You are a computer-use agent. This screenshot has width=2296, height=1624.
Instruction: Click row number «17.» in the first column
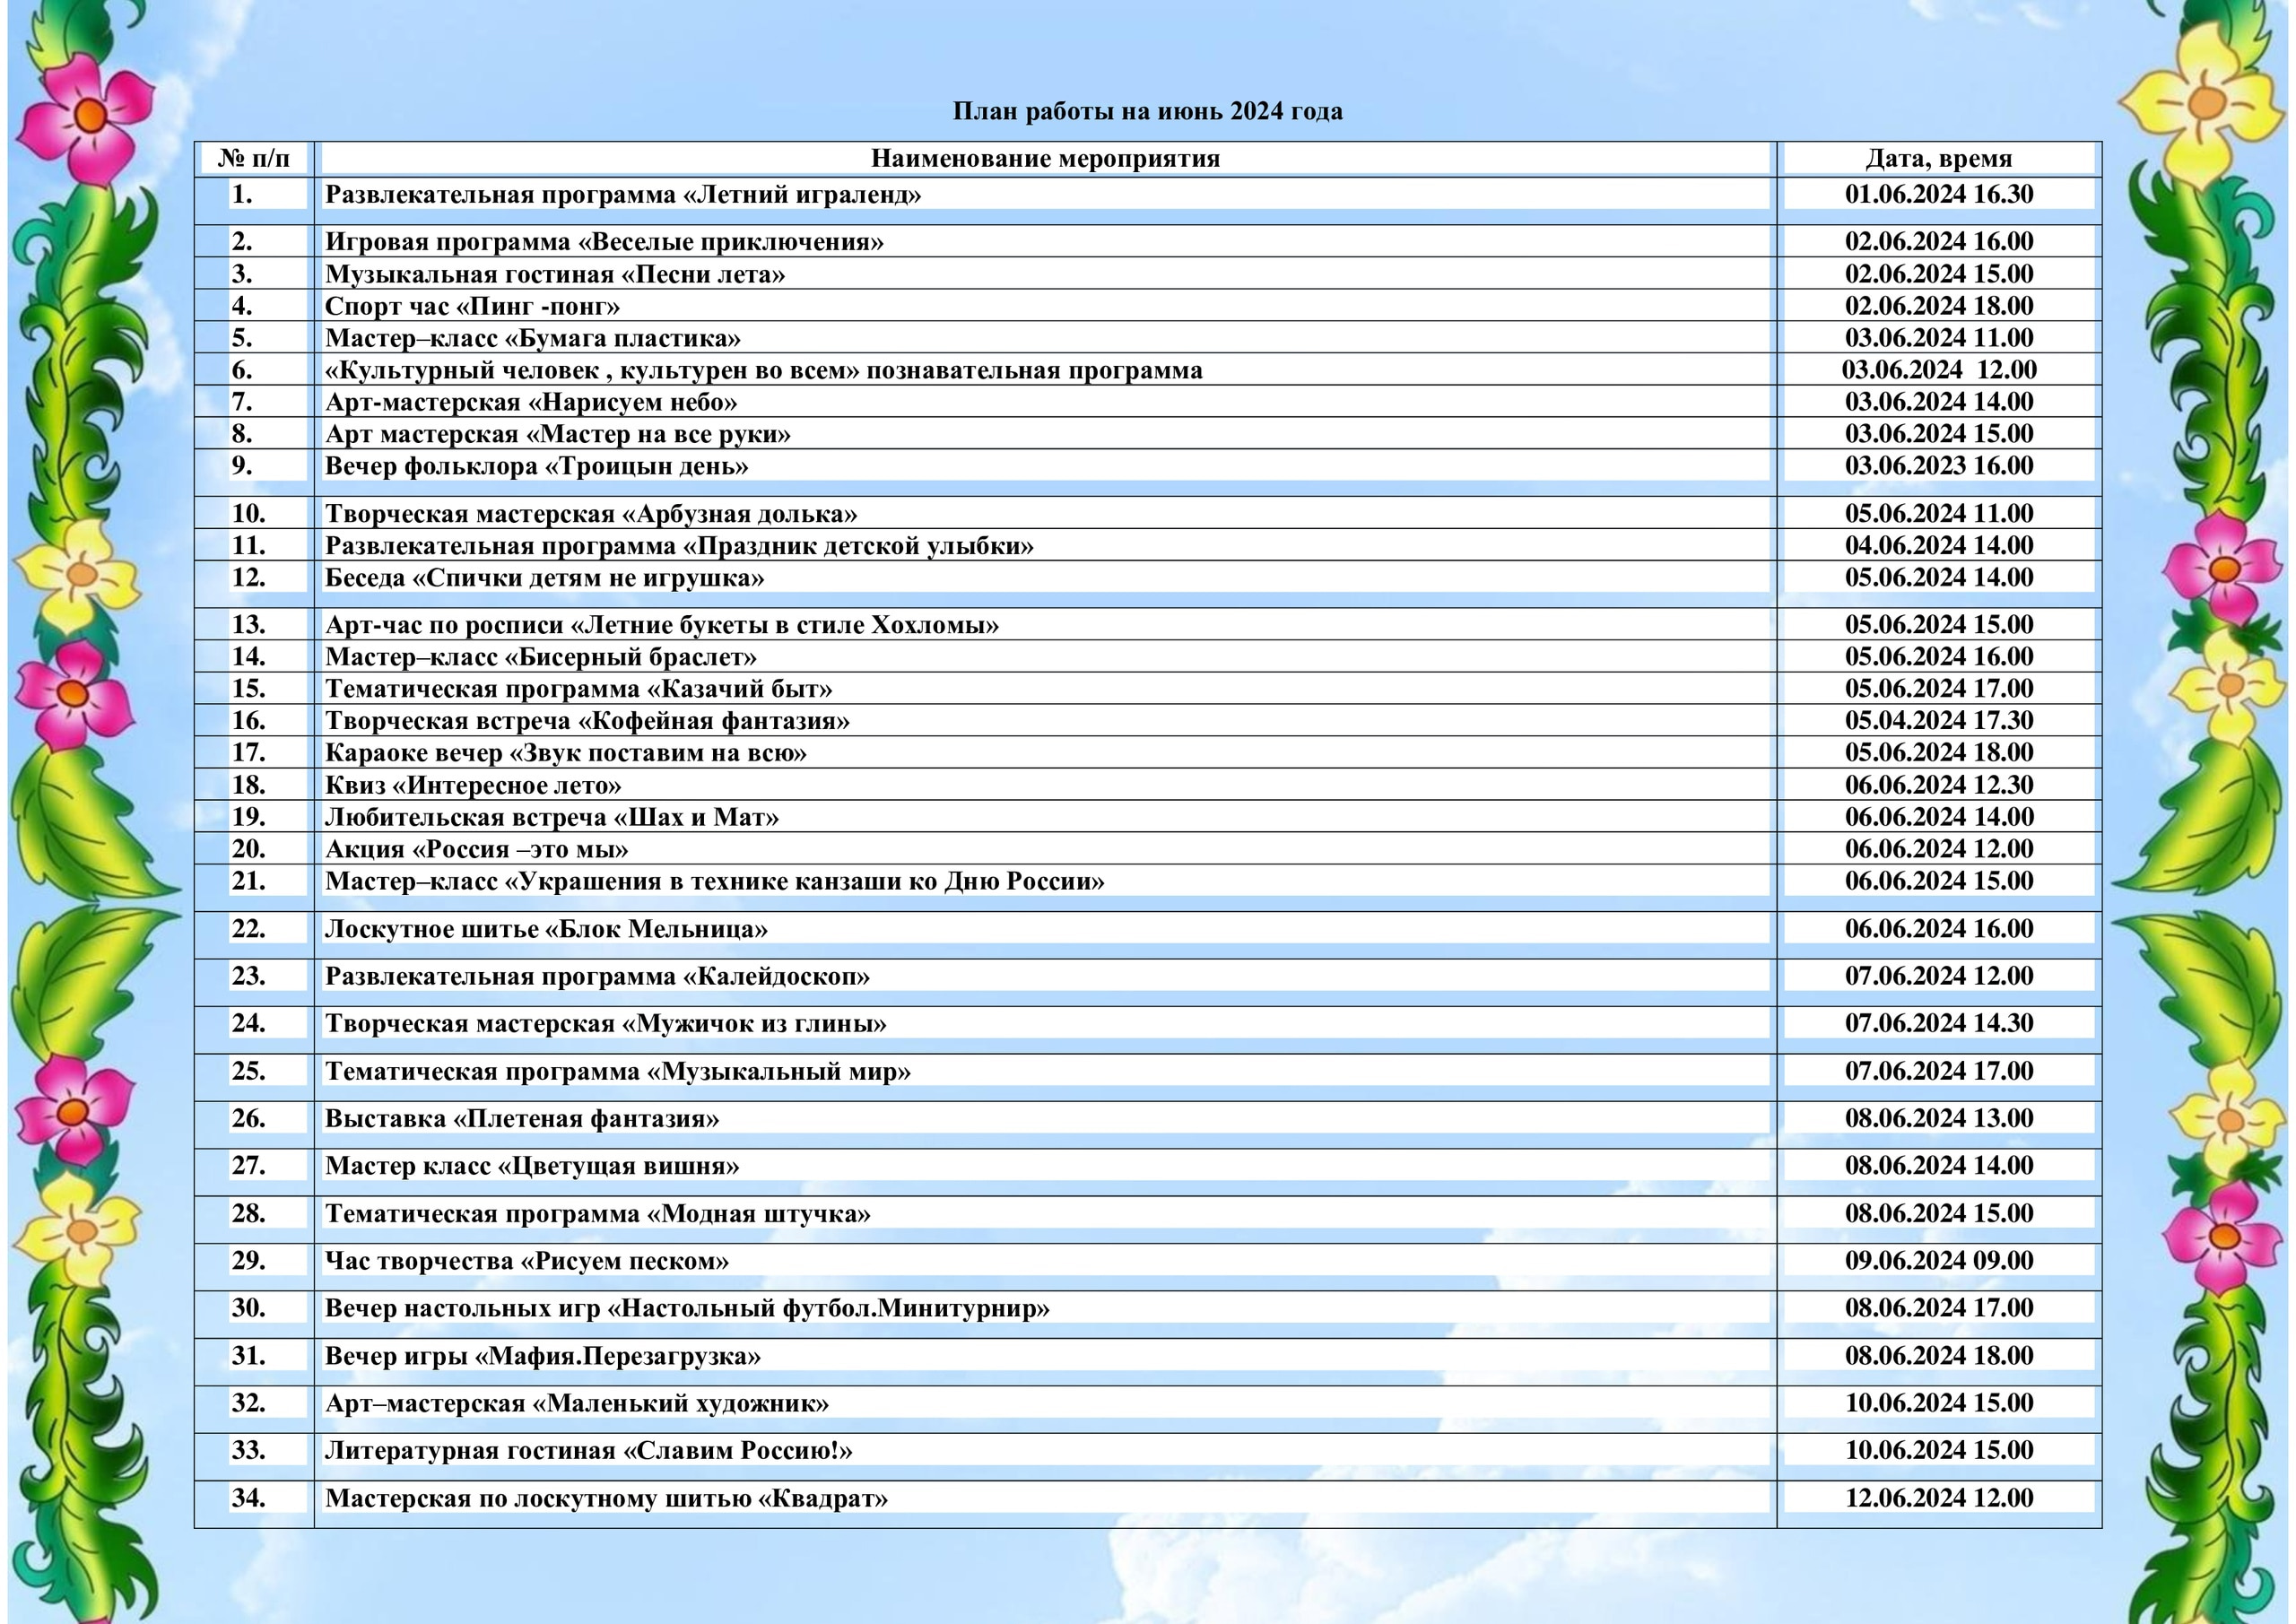pyautogui.click(x=248, y=753)
